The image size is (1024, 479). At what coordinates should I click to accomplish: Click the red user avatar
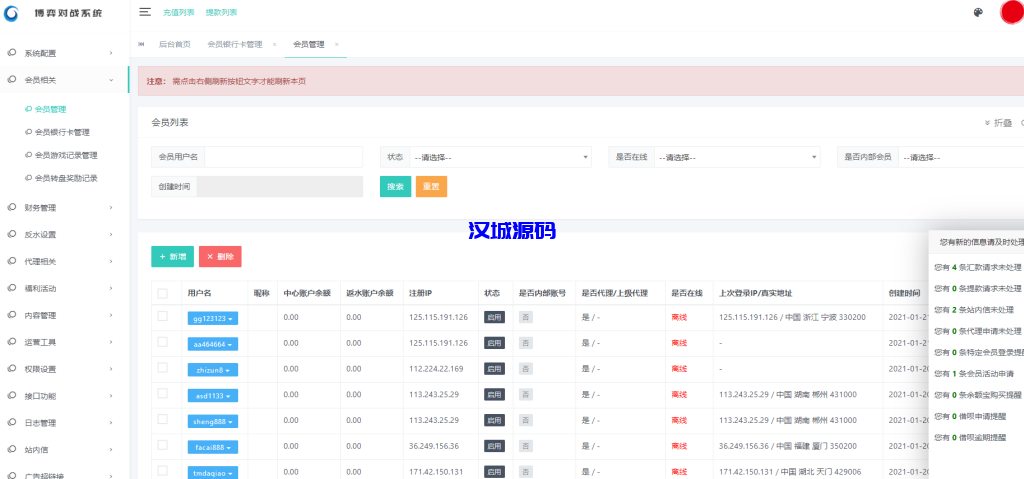1012,12
